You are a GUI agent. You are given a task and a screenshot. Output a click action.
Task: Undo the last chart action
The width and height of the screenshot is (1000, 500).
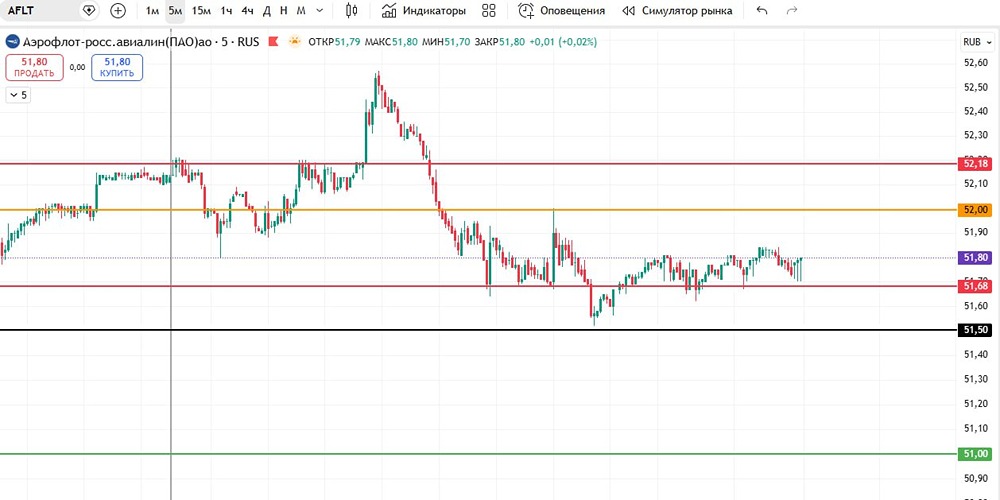click(761, 11)
